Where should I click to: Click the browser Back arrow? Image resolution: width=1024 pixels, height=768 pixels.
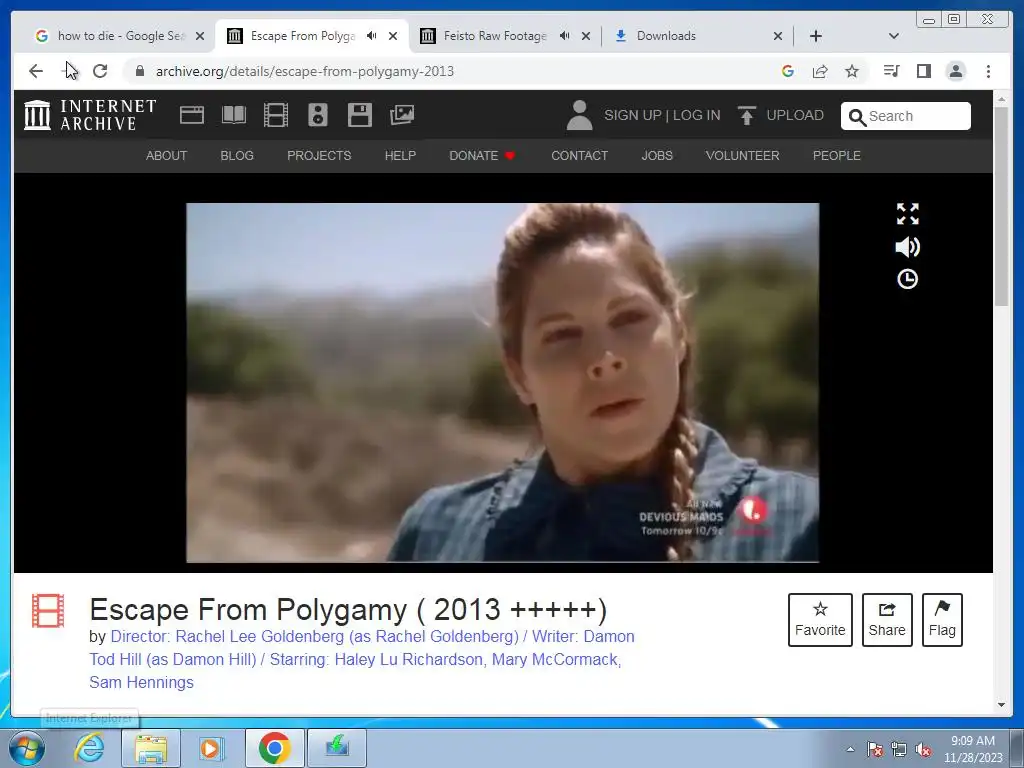tap(36, 71)
